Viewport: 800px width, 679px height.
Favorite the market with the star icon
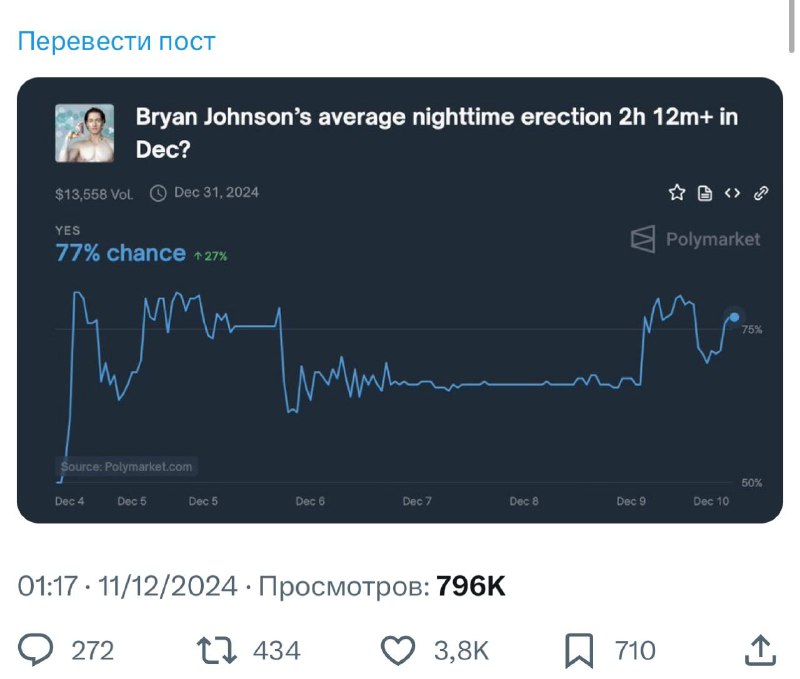(677, 193)
